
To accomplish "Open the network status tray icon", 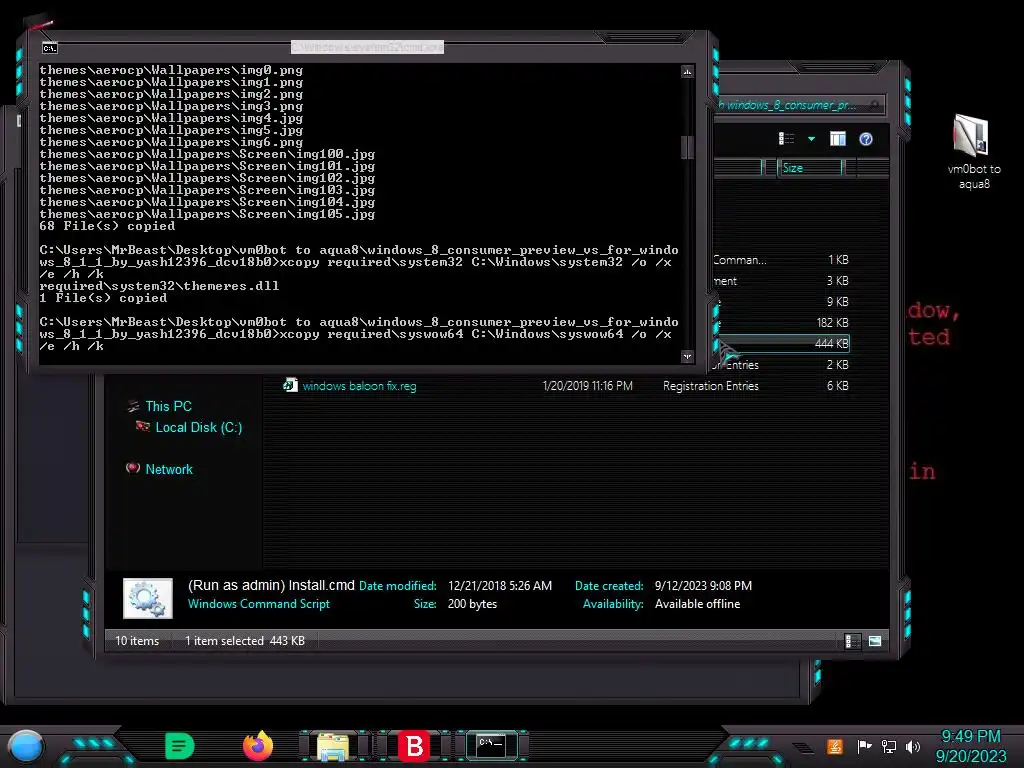I will click(889, 746).
